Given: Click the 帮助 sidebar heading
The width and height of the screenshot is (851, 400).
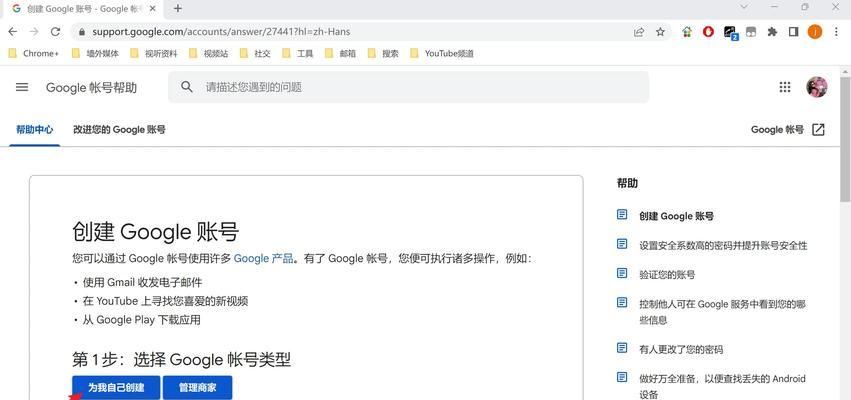Looking at the screenshot, I should [627, 183].
